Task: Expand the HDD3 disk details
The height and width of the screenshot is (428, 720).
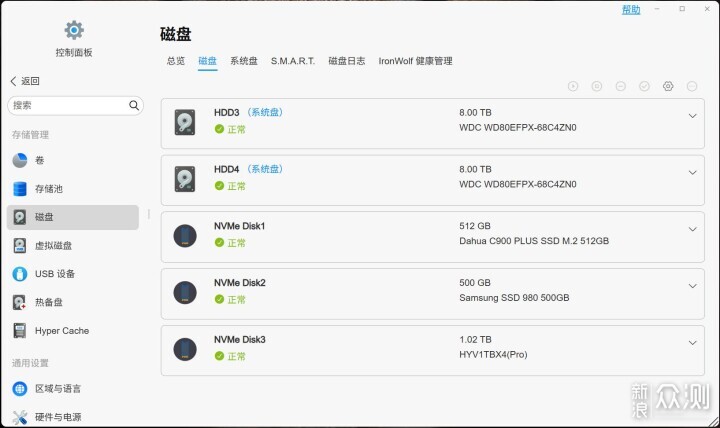Action: (692, 116)
